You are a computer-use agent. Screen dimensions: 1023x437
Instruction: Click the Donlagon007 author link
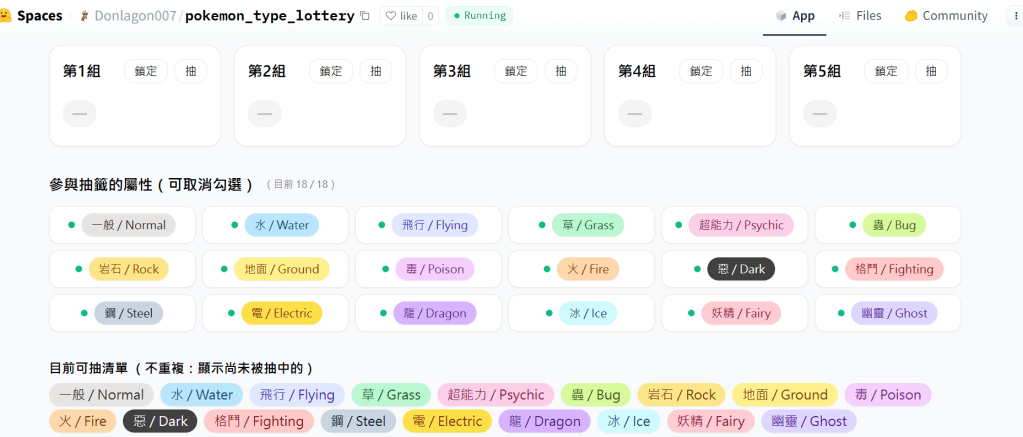tap(136, 16)
